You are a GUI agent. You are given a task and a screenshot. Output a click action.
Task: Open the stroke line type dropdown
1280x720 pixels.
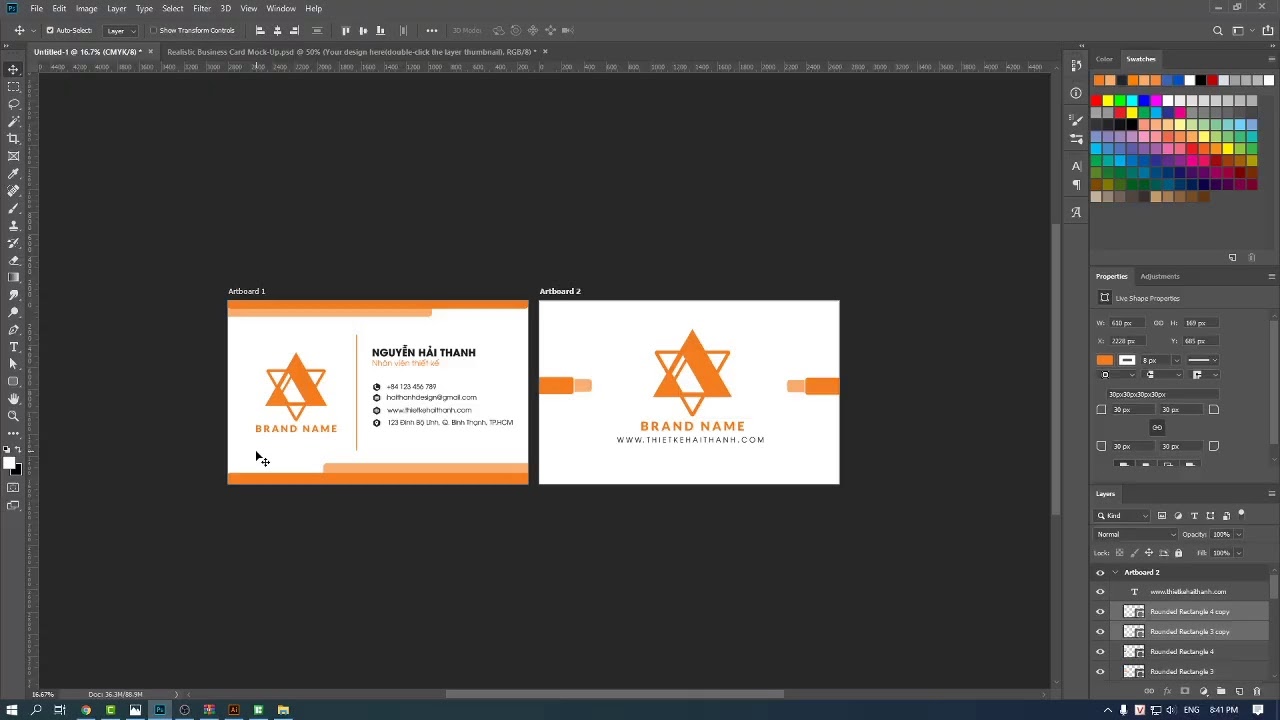point(1201,360)
